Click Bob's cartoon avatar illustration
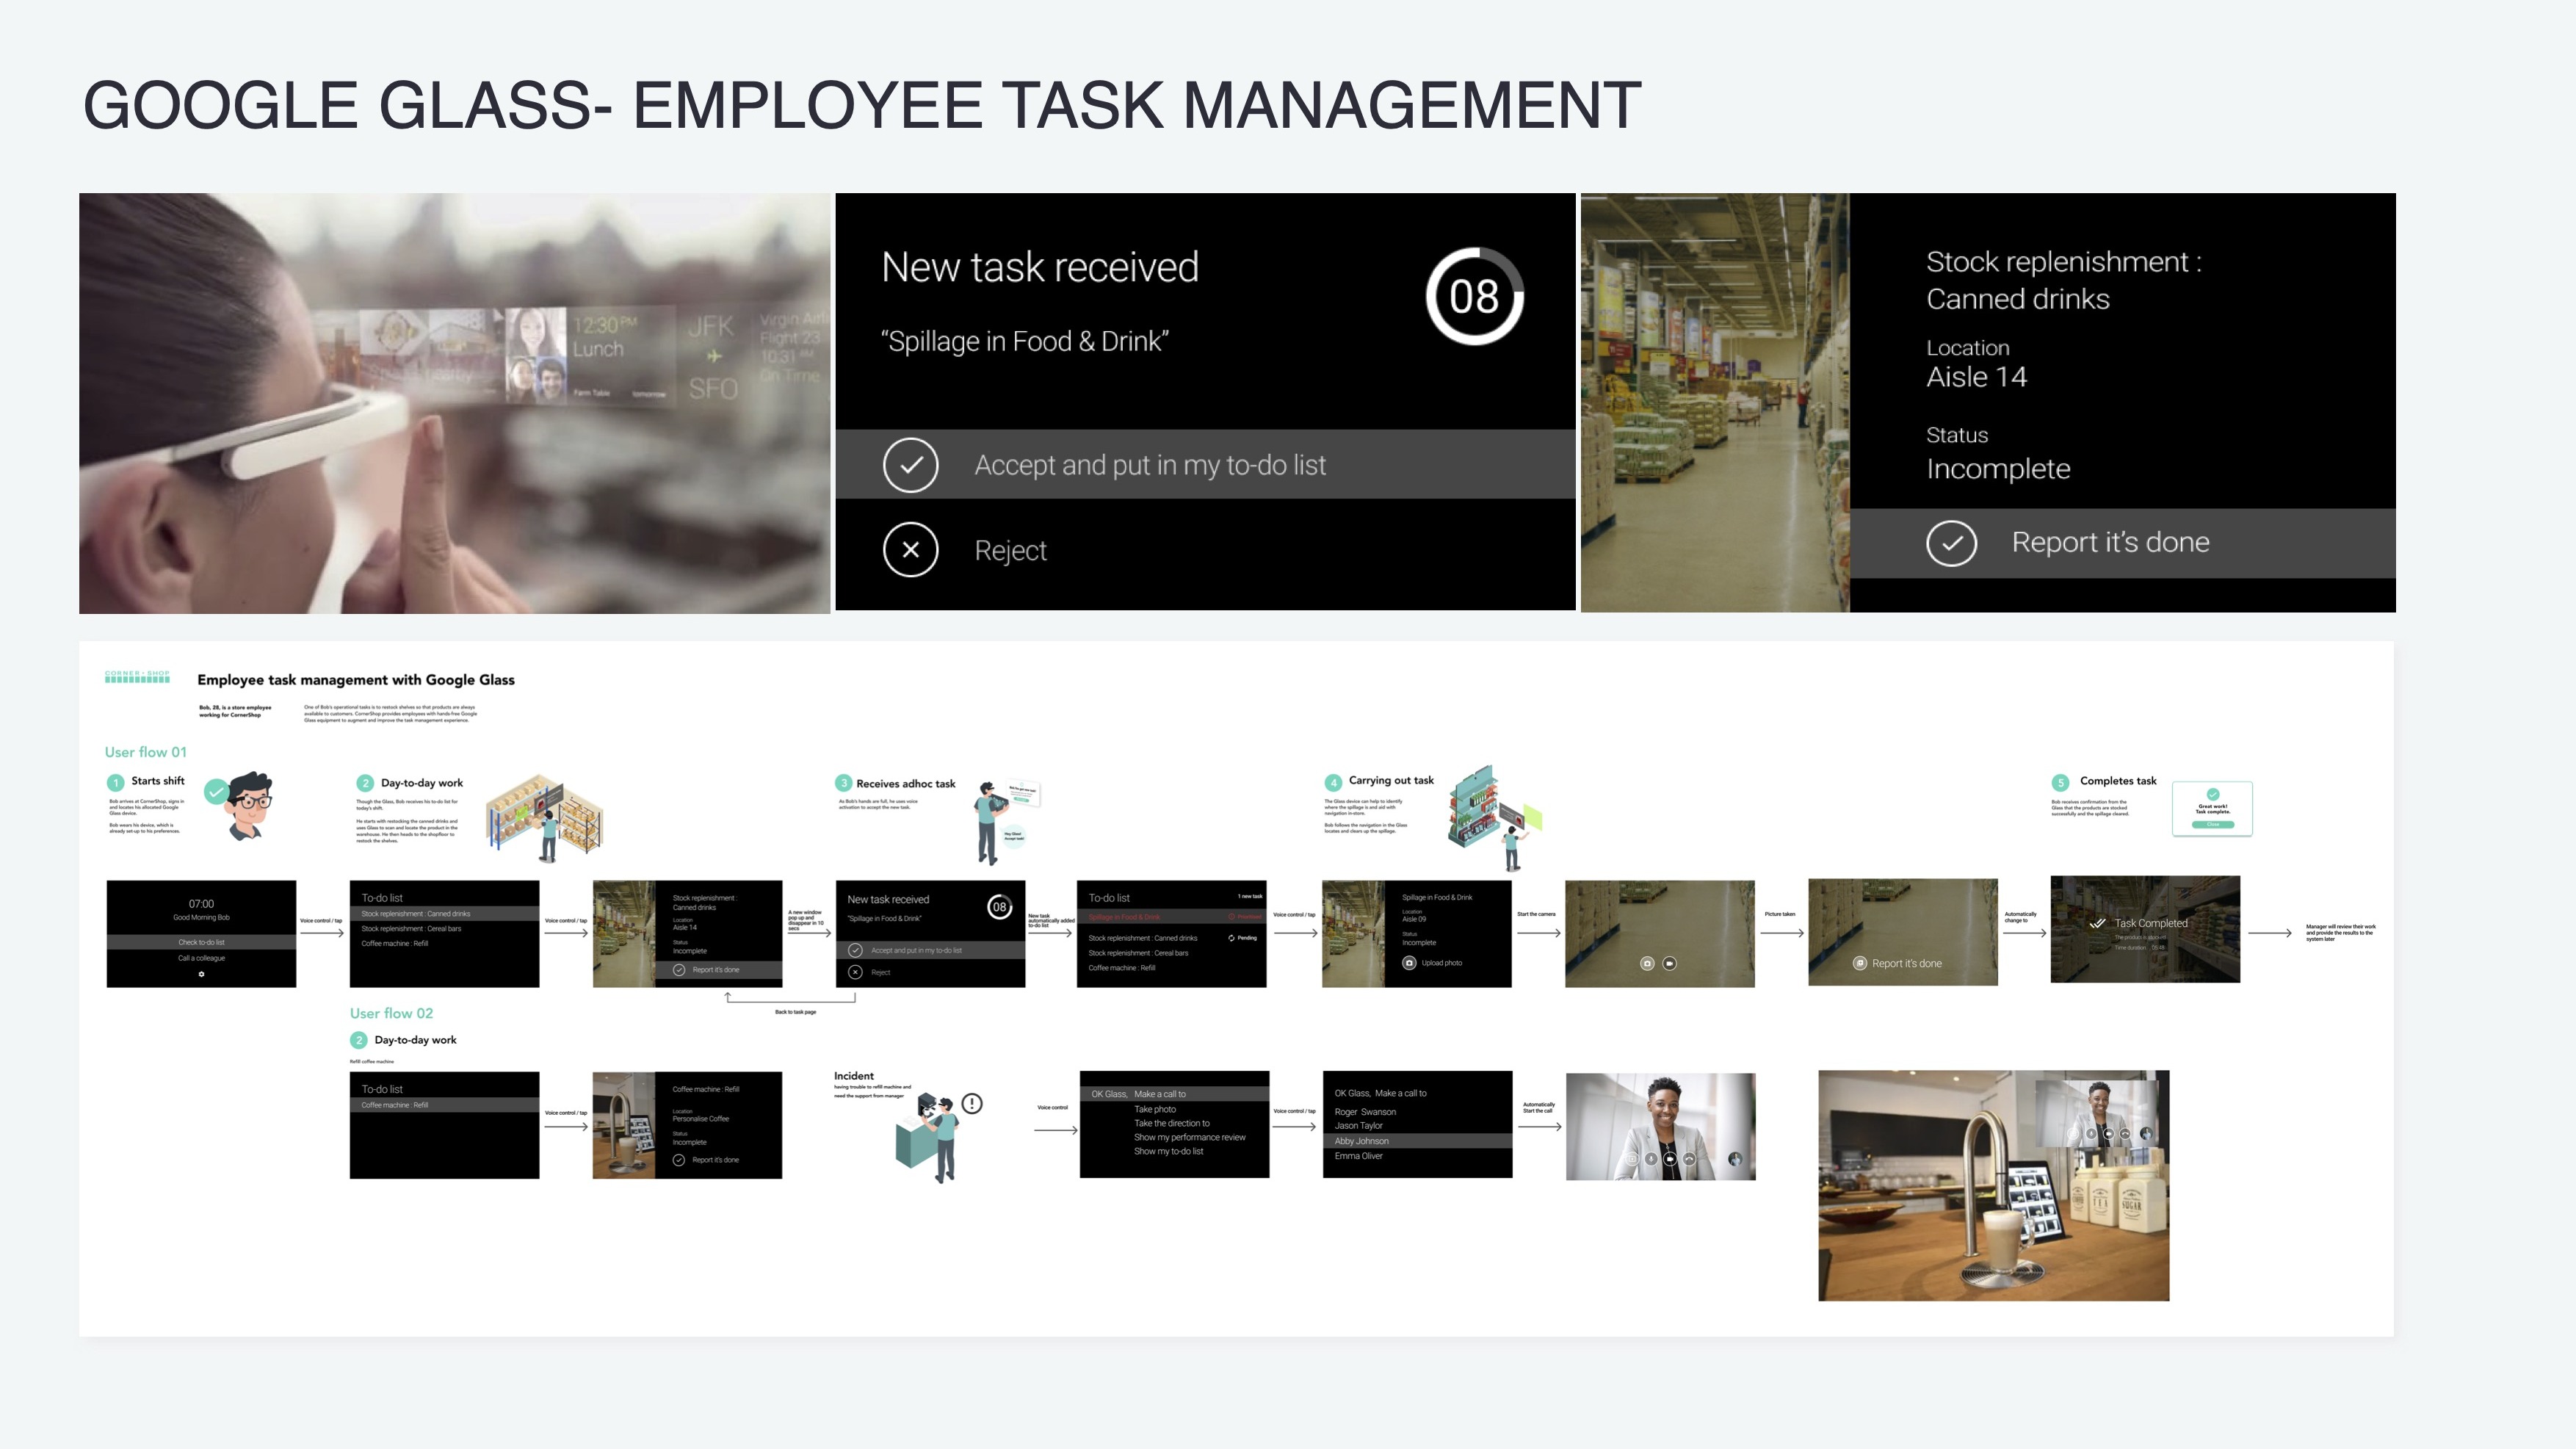The image size is (2576, 1449). click(x=249, y=806)
